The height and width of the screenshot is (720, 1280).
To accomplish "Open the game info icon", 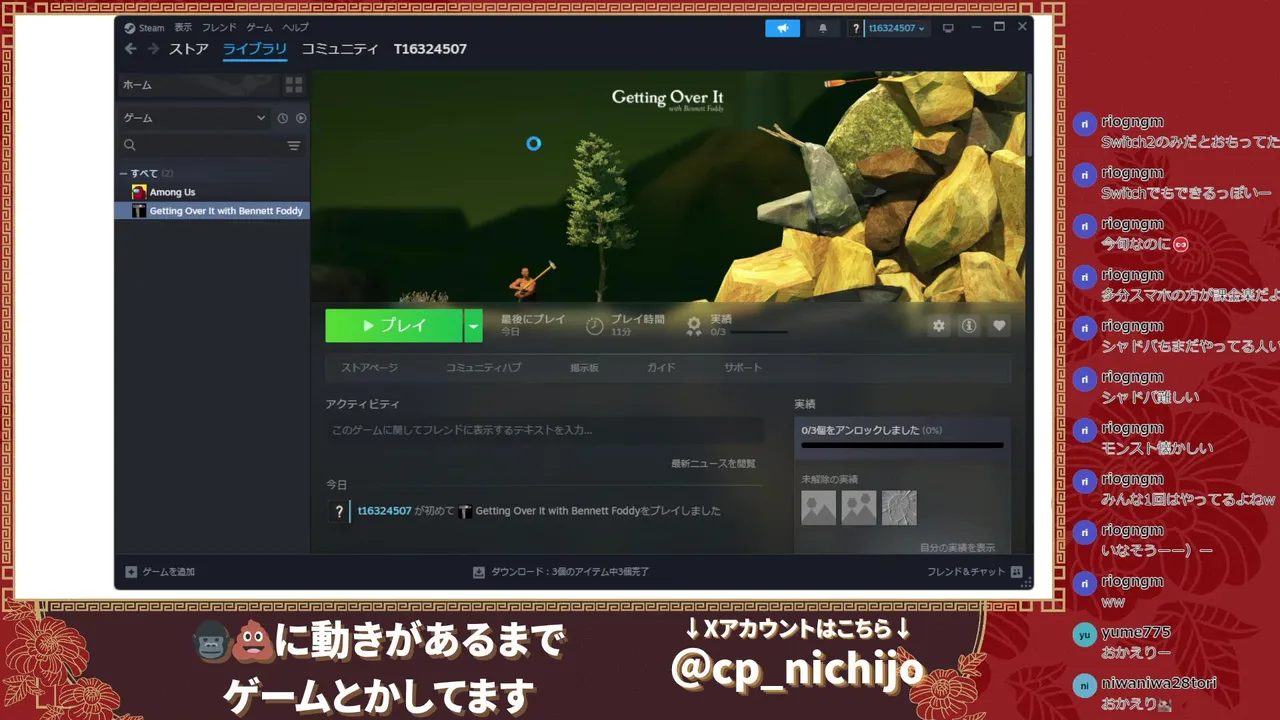I will tap(968, 326).
